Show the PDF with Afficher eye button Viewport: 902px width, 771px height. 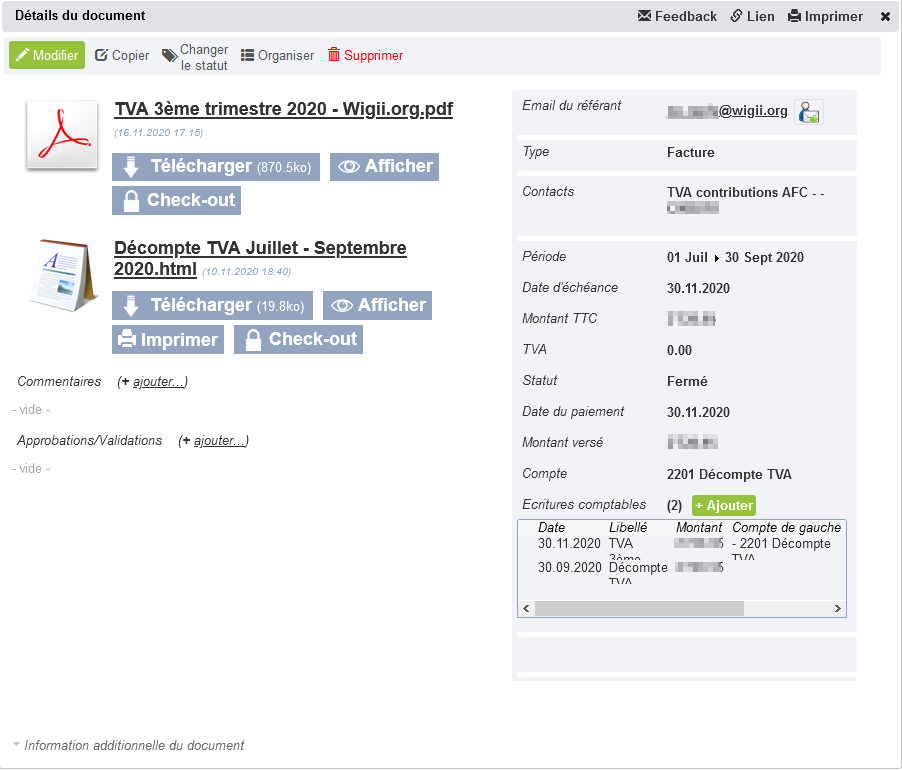click(x=384, y=167)
